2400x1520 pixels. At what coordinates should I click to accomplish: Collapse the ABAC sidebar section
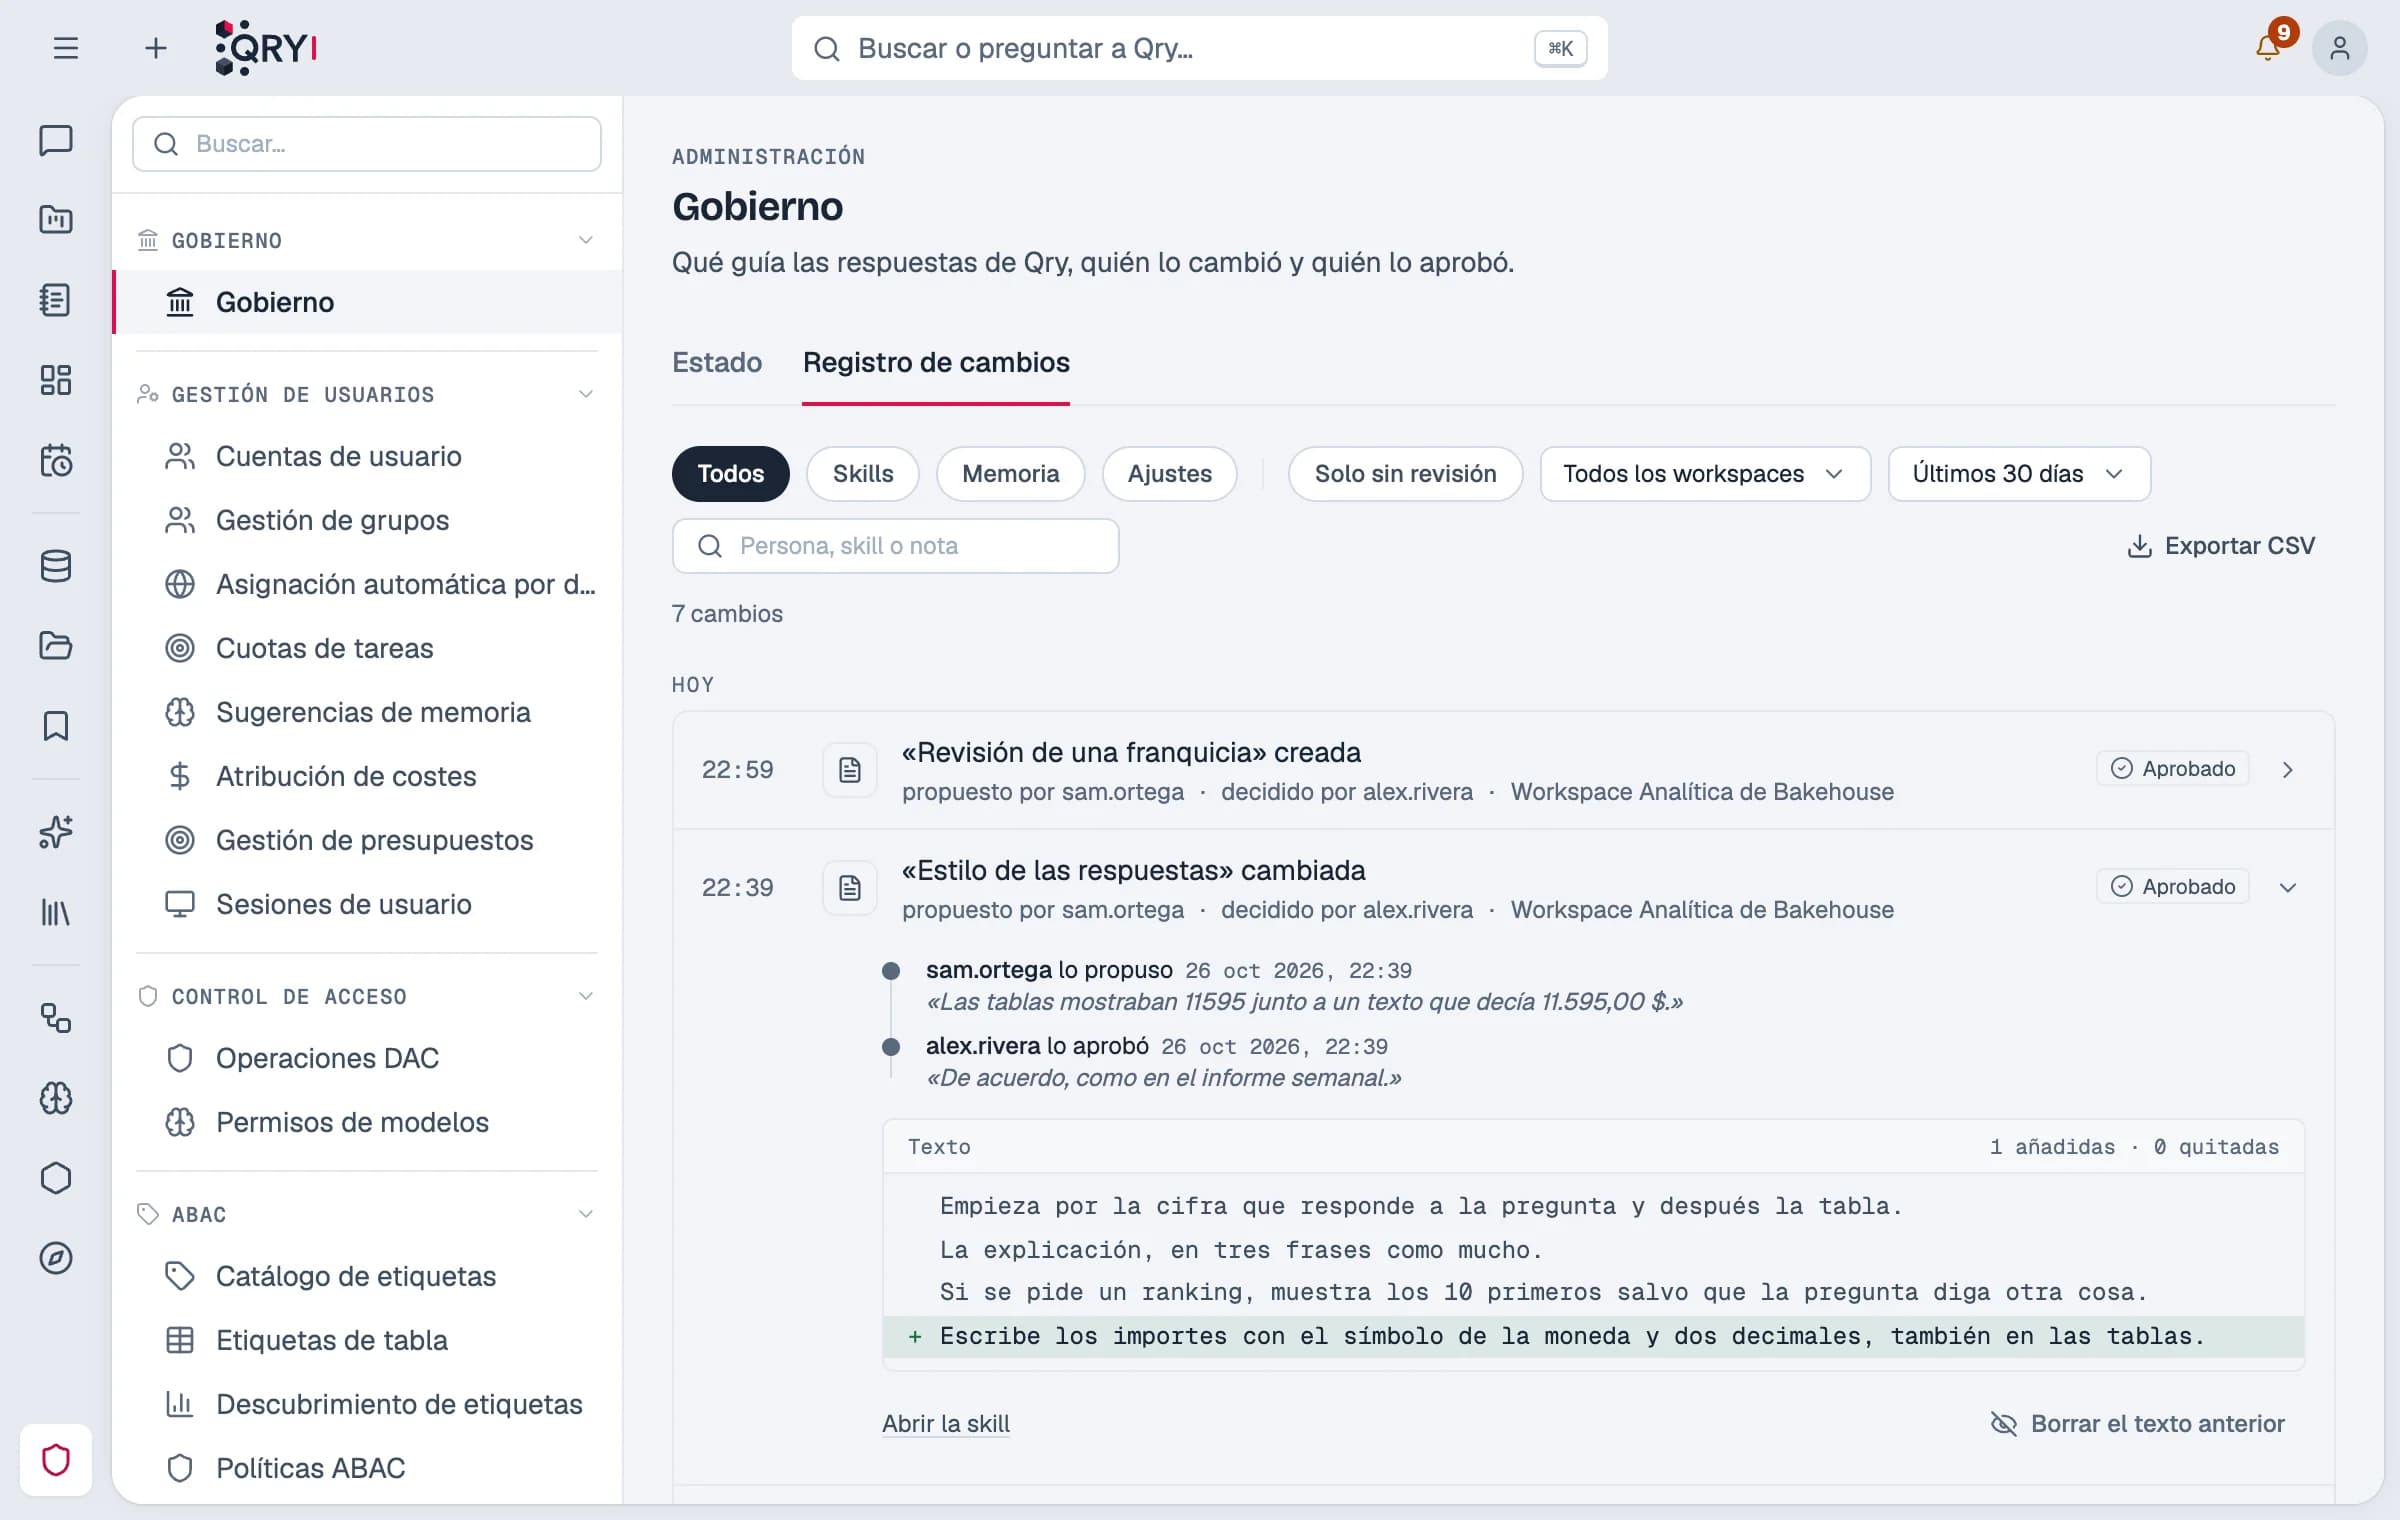[586, 1214]
